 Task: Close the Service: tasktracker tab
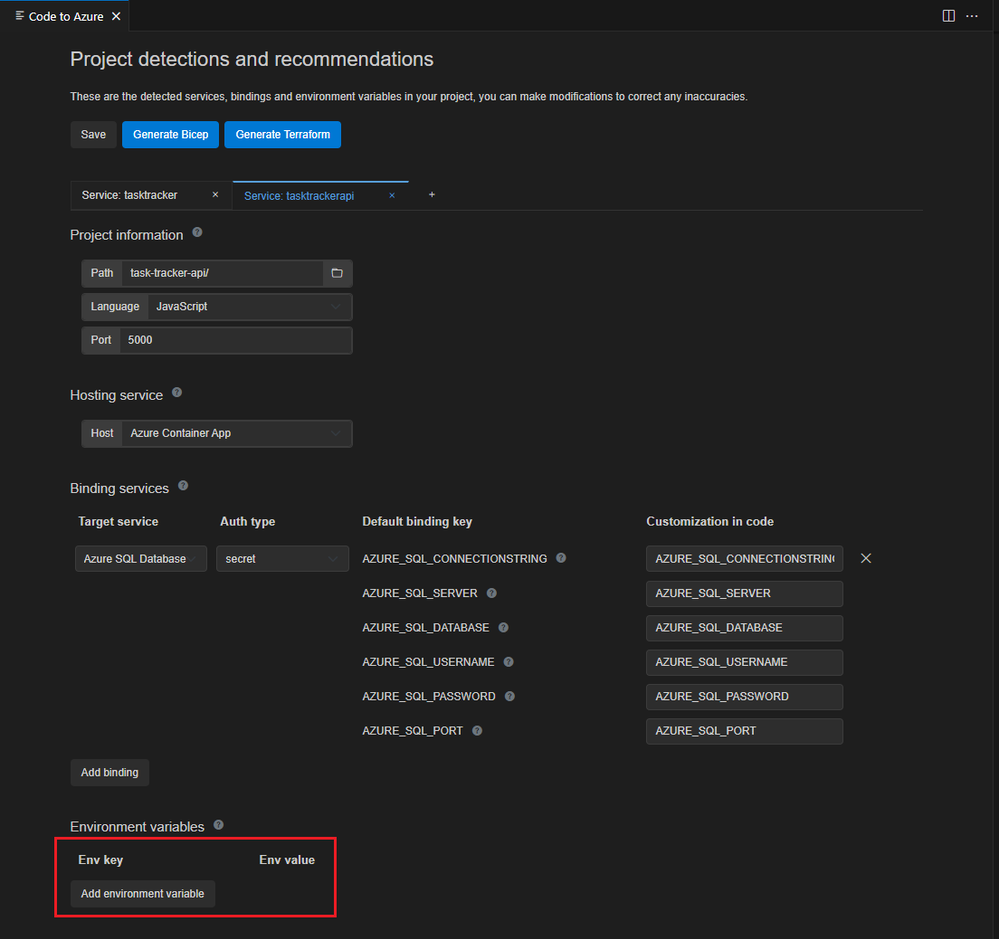point(215,195)
